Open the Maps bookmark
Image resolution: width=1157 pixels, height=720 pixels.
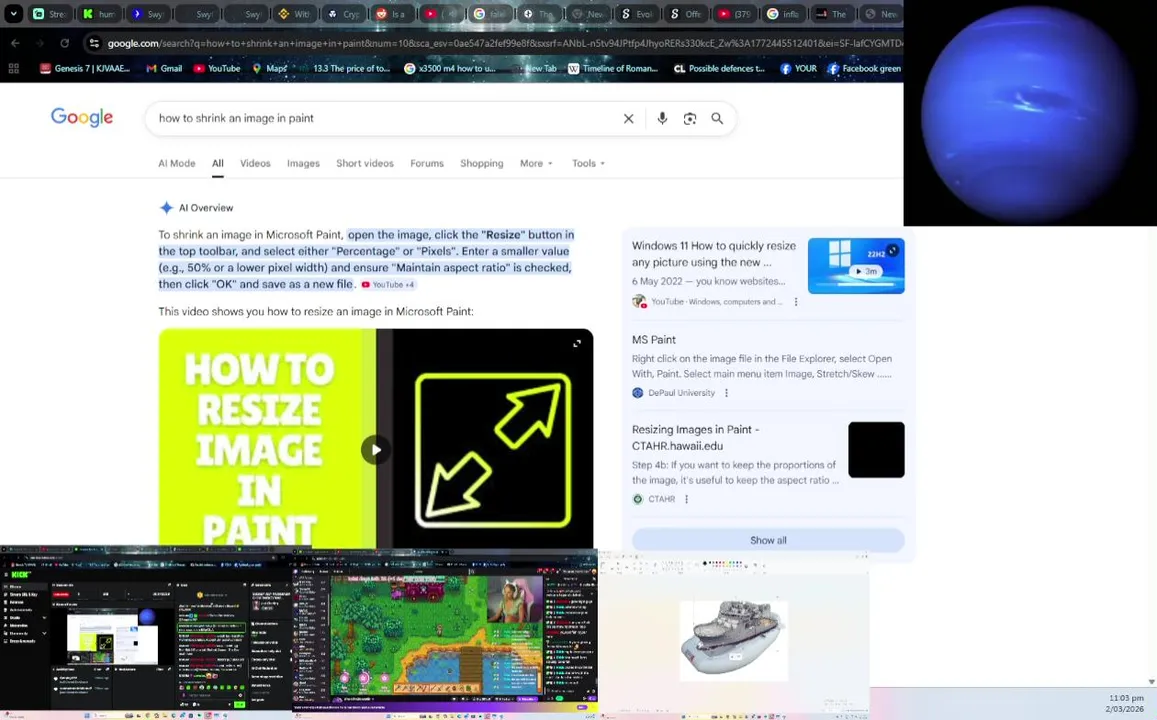click(270, 69)
